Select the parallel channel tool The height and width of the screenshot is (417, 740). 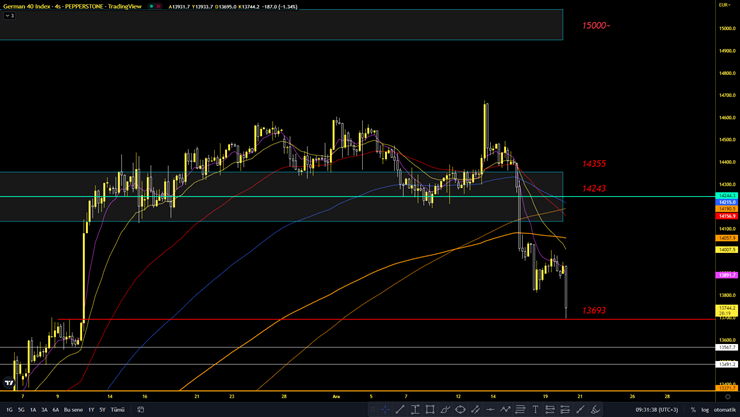(x=475, y=409)
